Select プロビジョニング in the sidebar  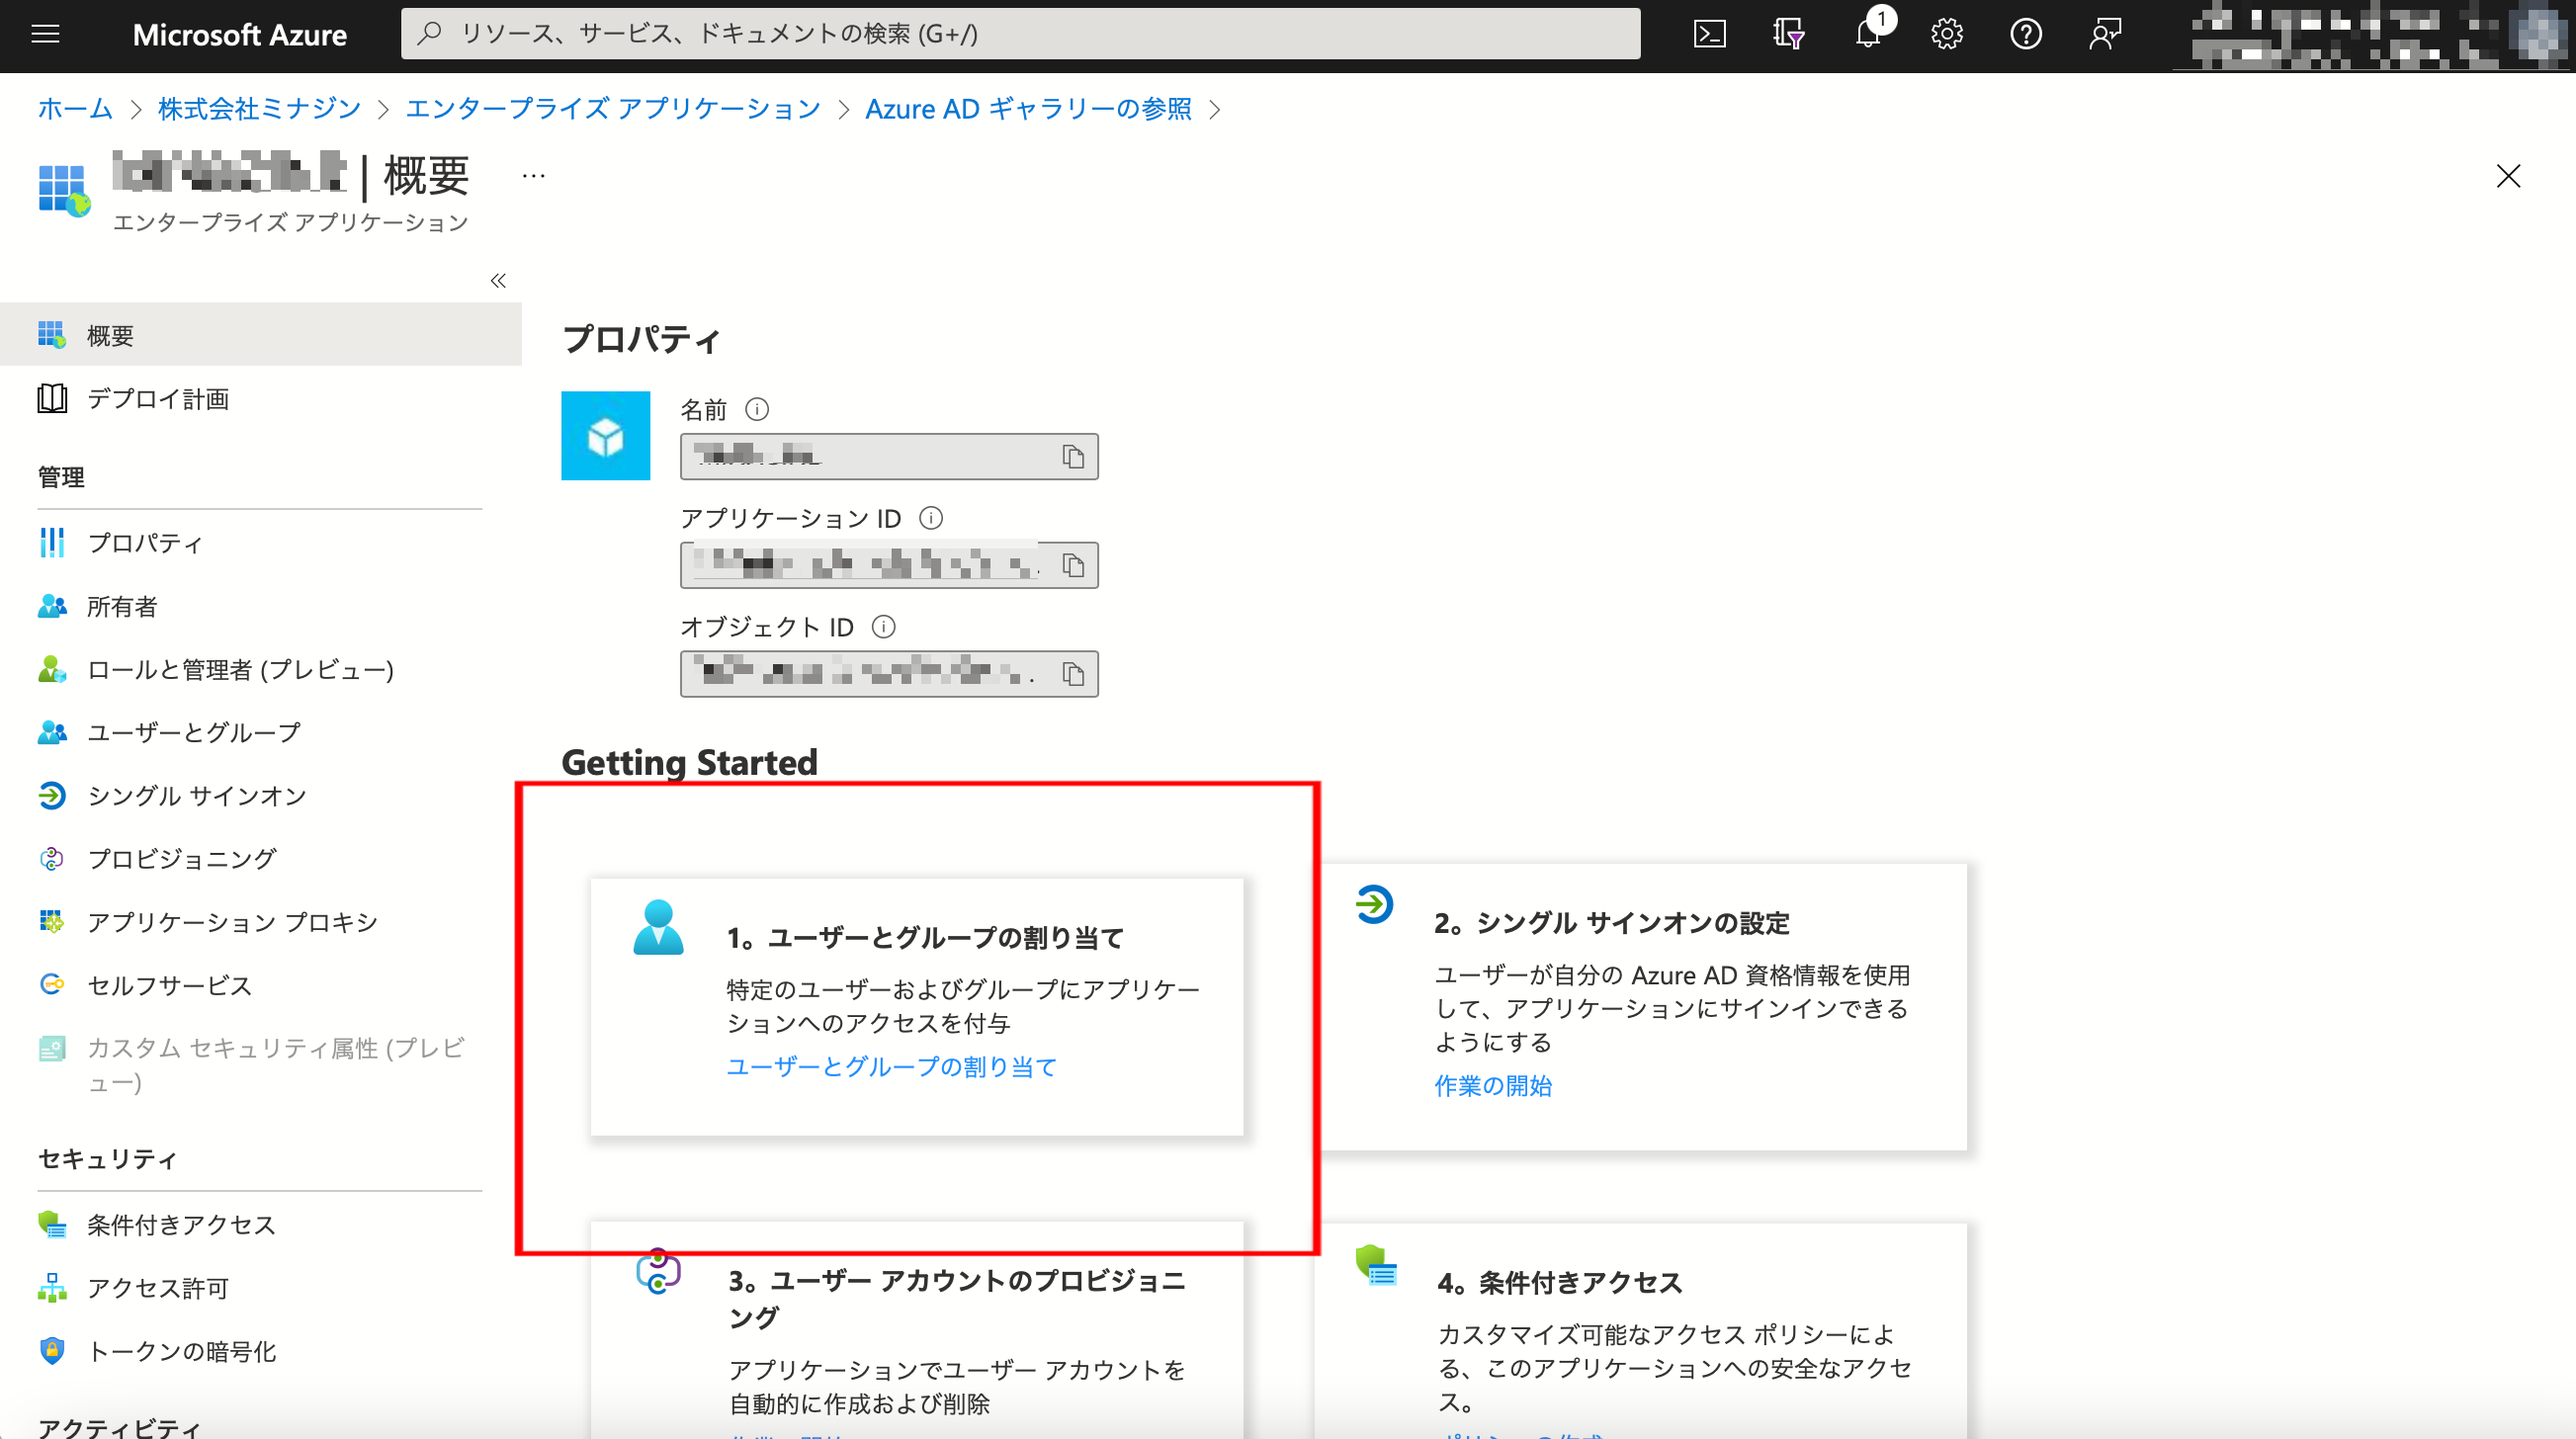click(x=181, y=859)
